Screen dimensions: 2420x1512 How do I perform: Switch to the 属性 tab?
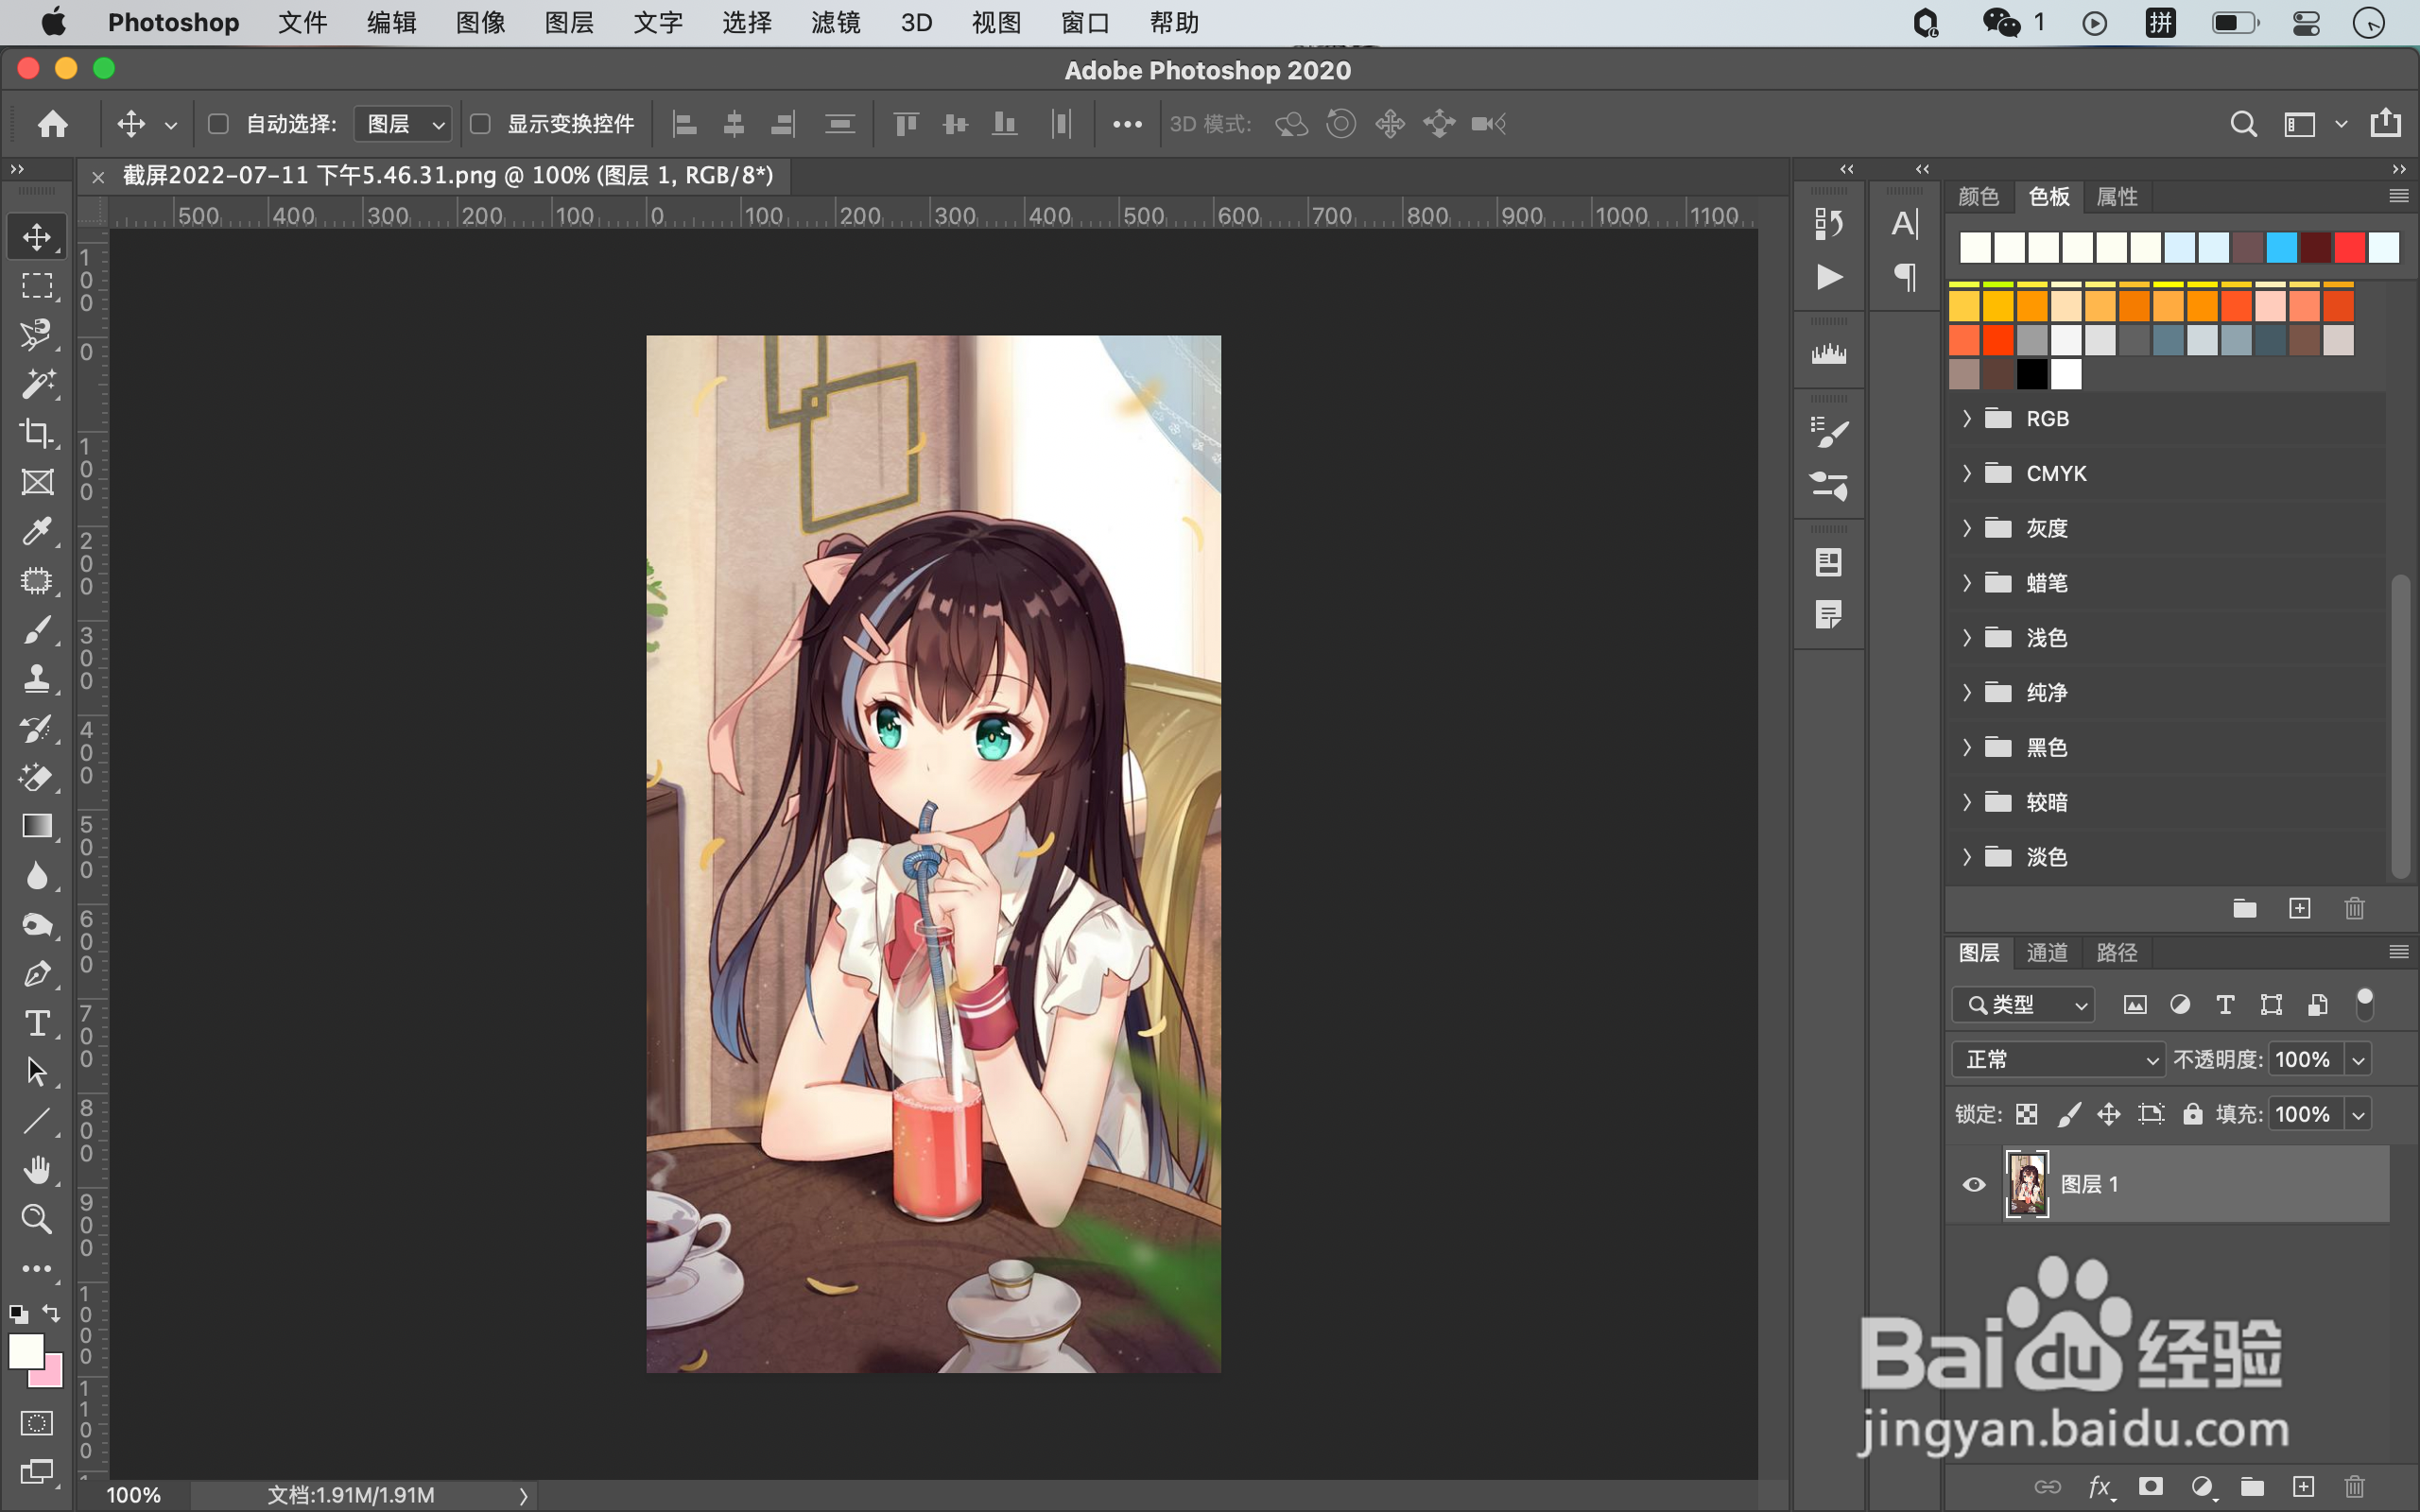pos(2117,197)
